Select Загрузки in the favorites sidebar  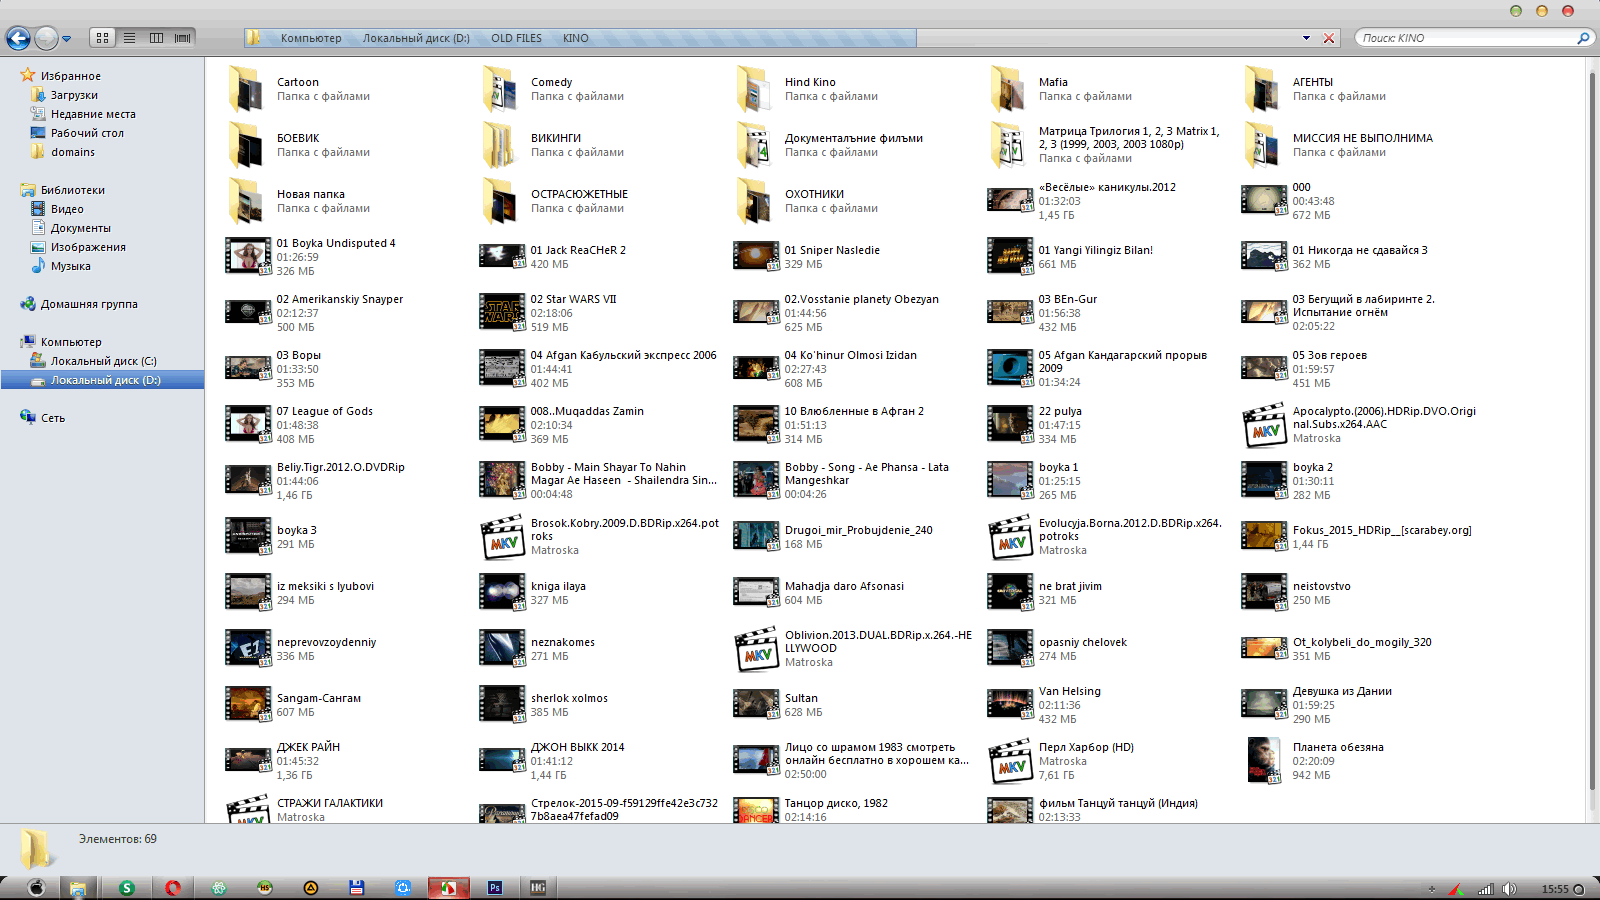74,95
